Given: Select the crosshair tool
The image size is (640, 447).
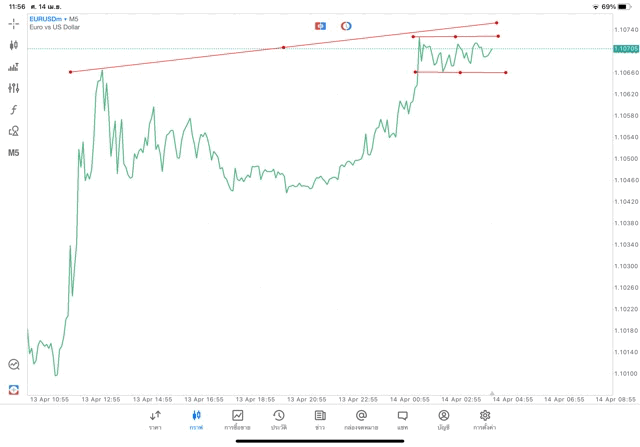Looking at the screenshot, I should 14,23.
